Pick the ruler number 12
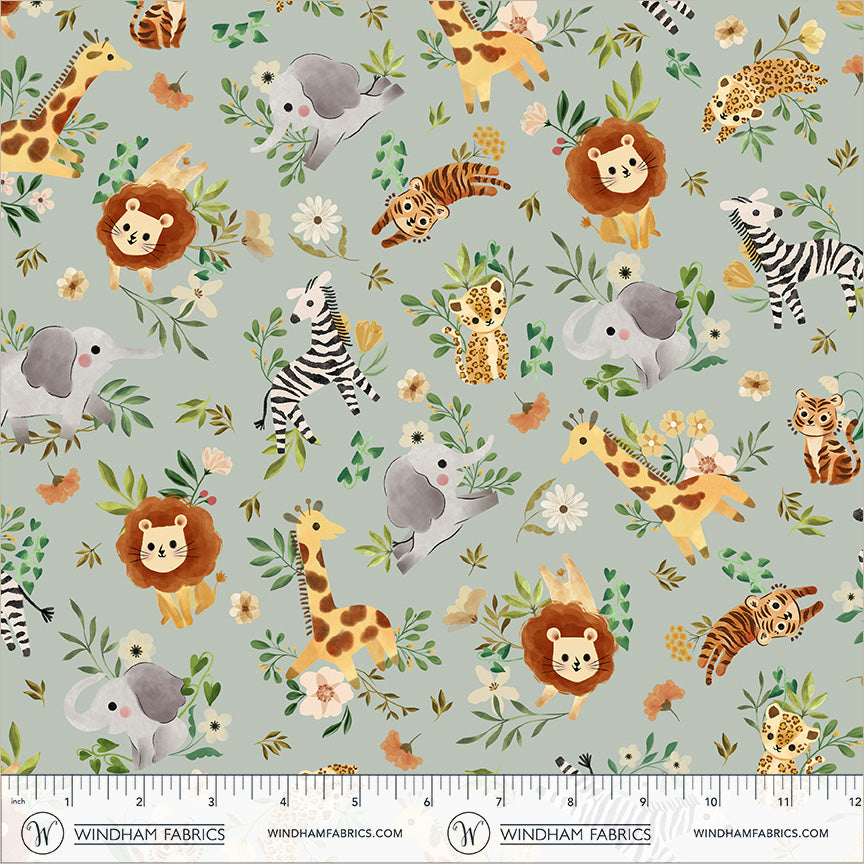The height and width of the screenshot is (864, 864). (854, 801)
